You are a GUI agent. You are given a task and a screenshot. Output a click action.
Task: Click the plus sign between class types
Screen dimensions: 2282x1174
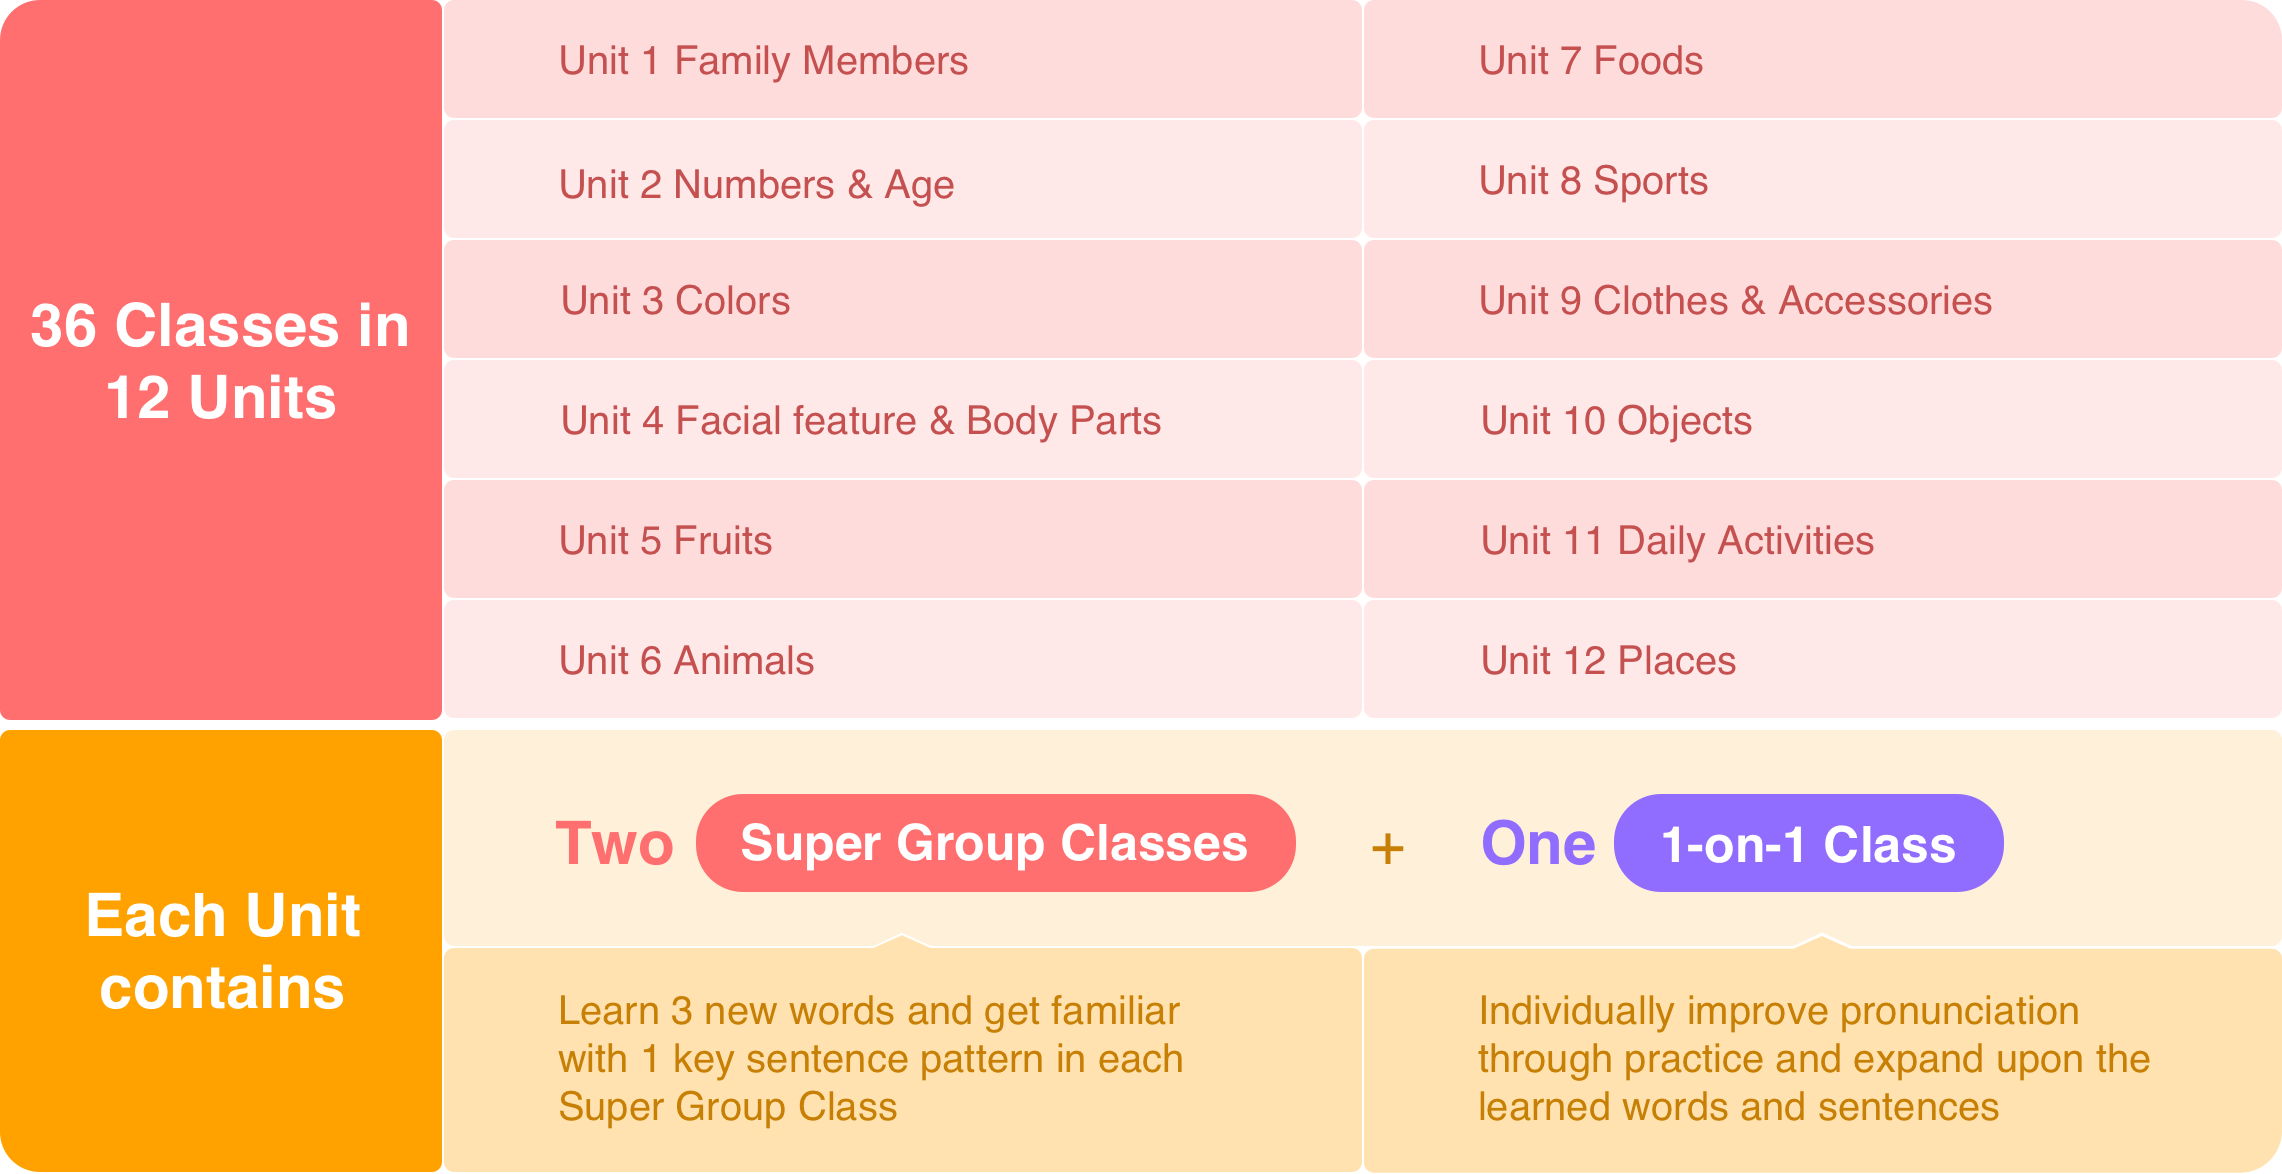pyautogui.click(x=1387, y=849)
